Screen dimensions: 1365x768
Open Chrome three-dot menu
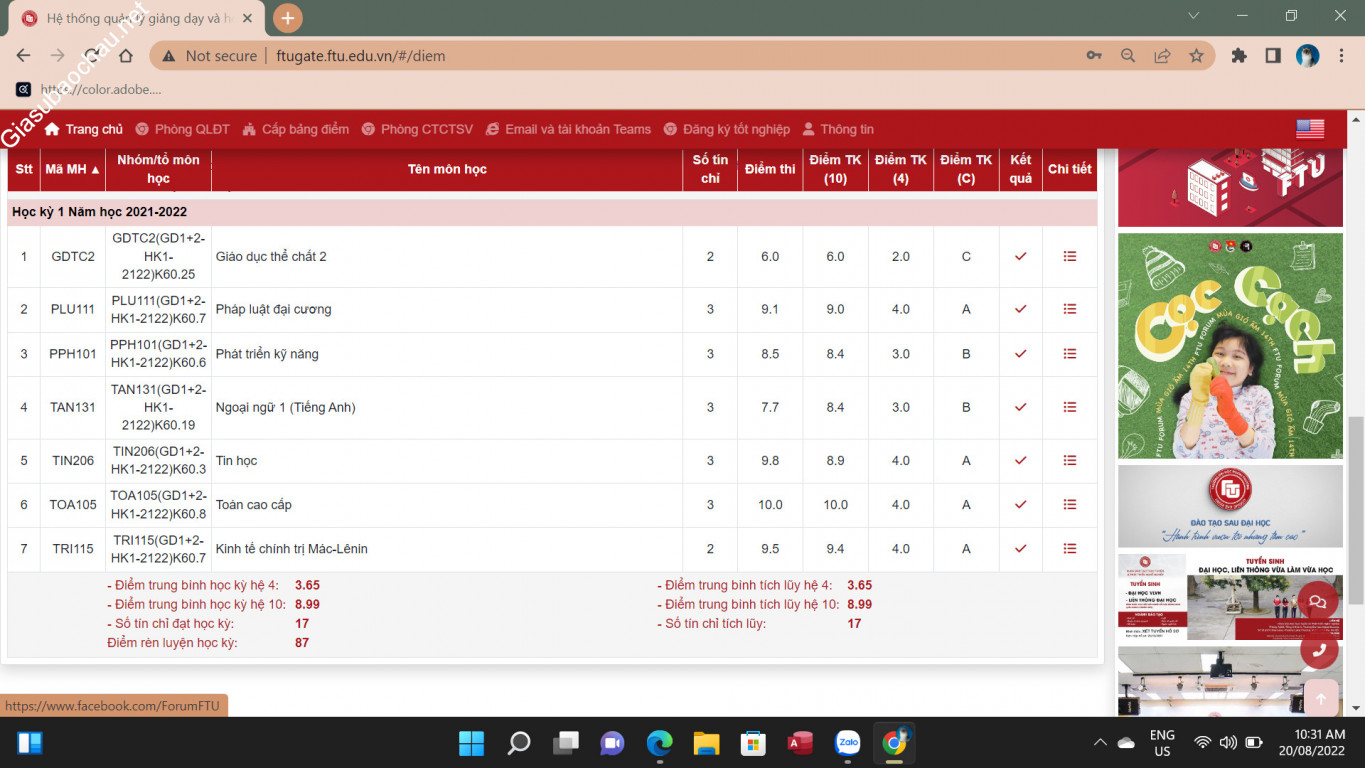1341,56
